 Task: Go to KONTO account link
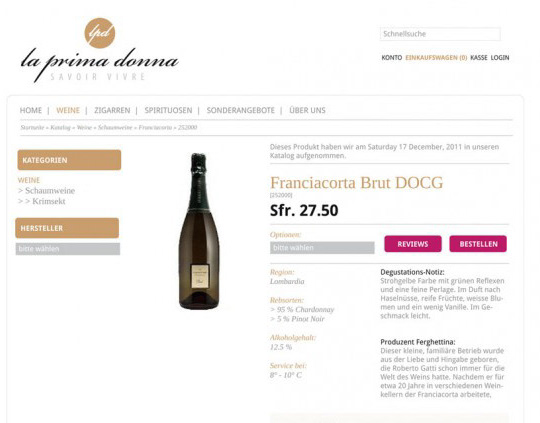click(x=392, y=58)
